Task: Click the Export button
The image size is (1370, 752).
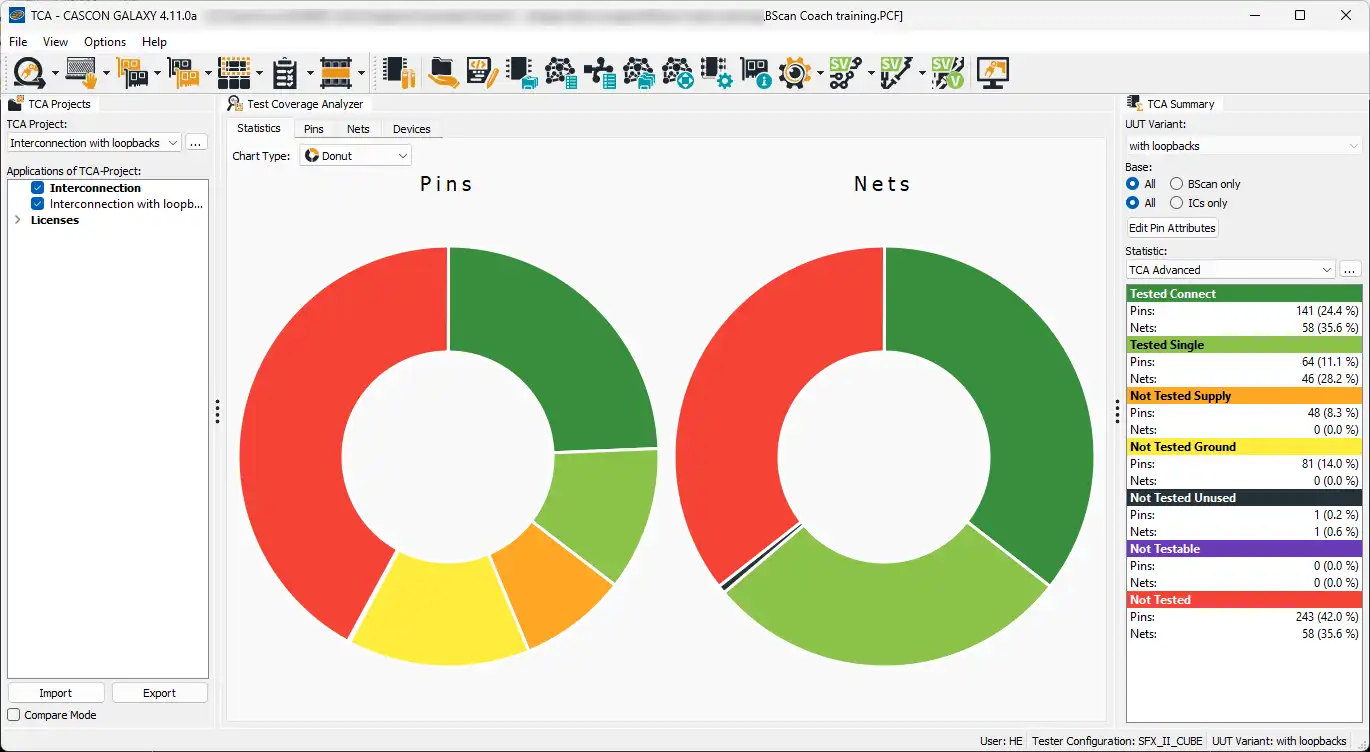Action: 159,693
